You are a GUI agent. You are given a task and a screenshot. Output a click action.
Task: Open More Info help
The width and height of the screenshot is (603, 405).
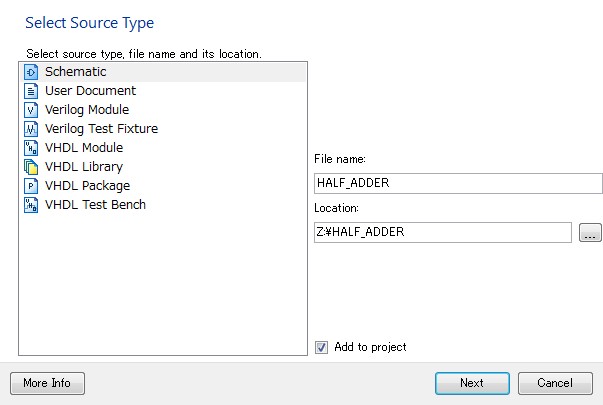47,383
